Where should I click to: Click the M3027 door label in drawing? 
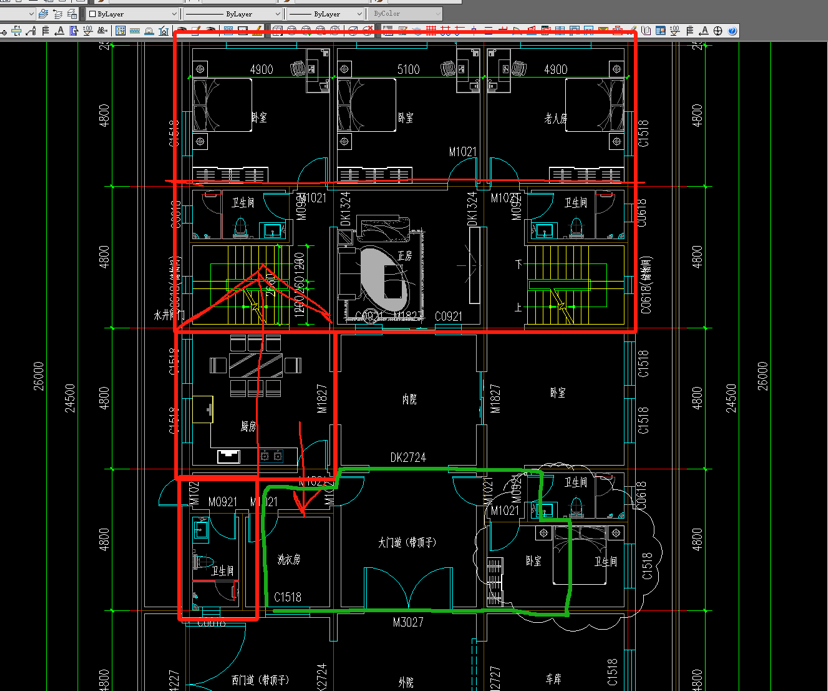(x=408, y=623)
